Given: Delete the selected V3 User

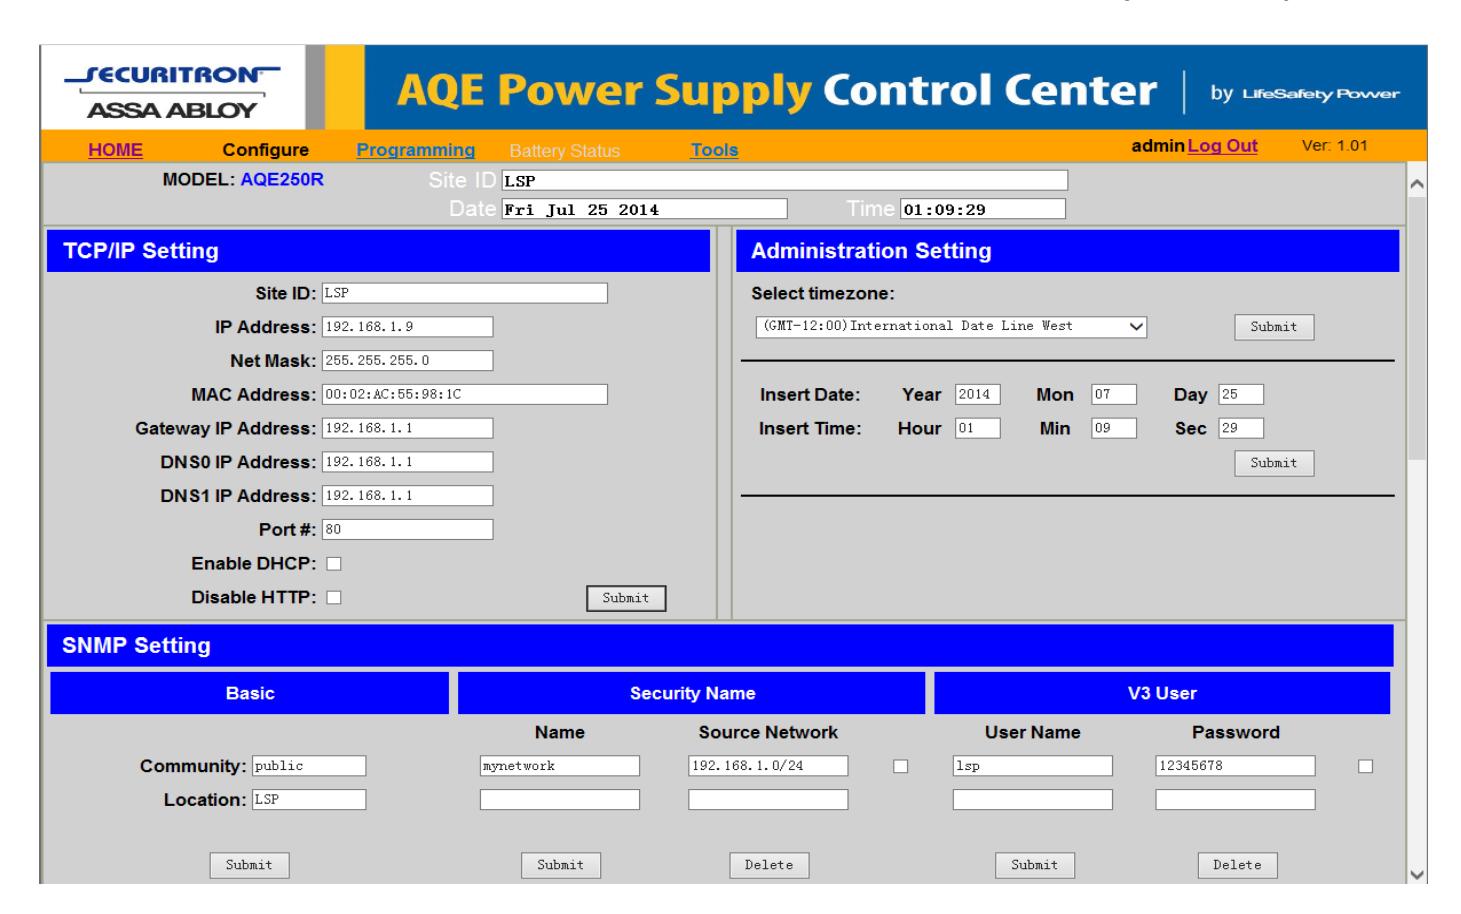Looking at the screenshot, I should 1237,865.
